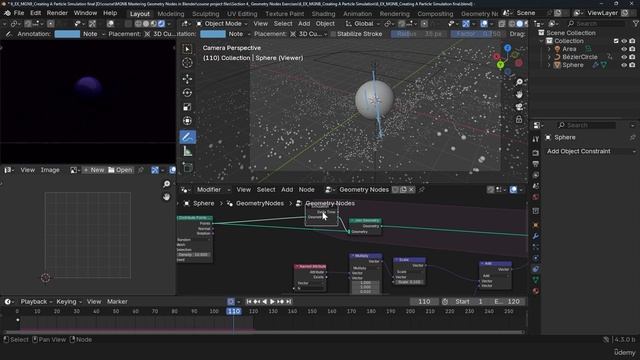Image resolution: width=640 pixels, height=360 pixels.
Task: Select the Measure tool in viewport toolbar
Action: tap(187, 151)
